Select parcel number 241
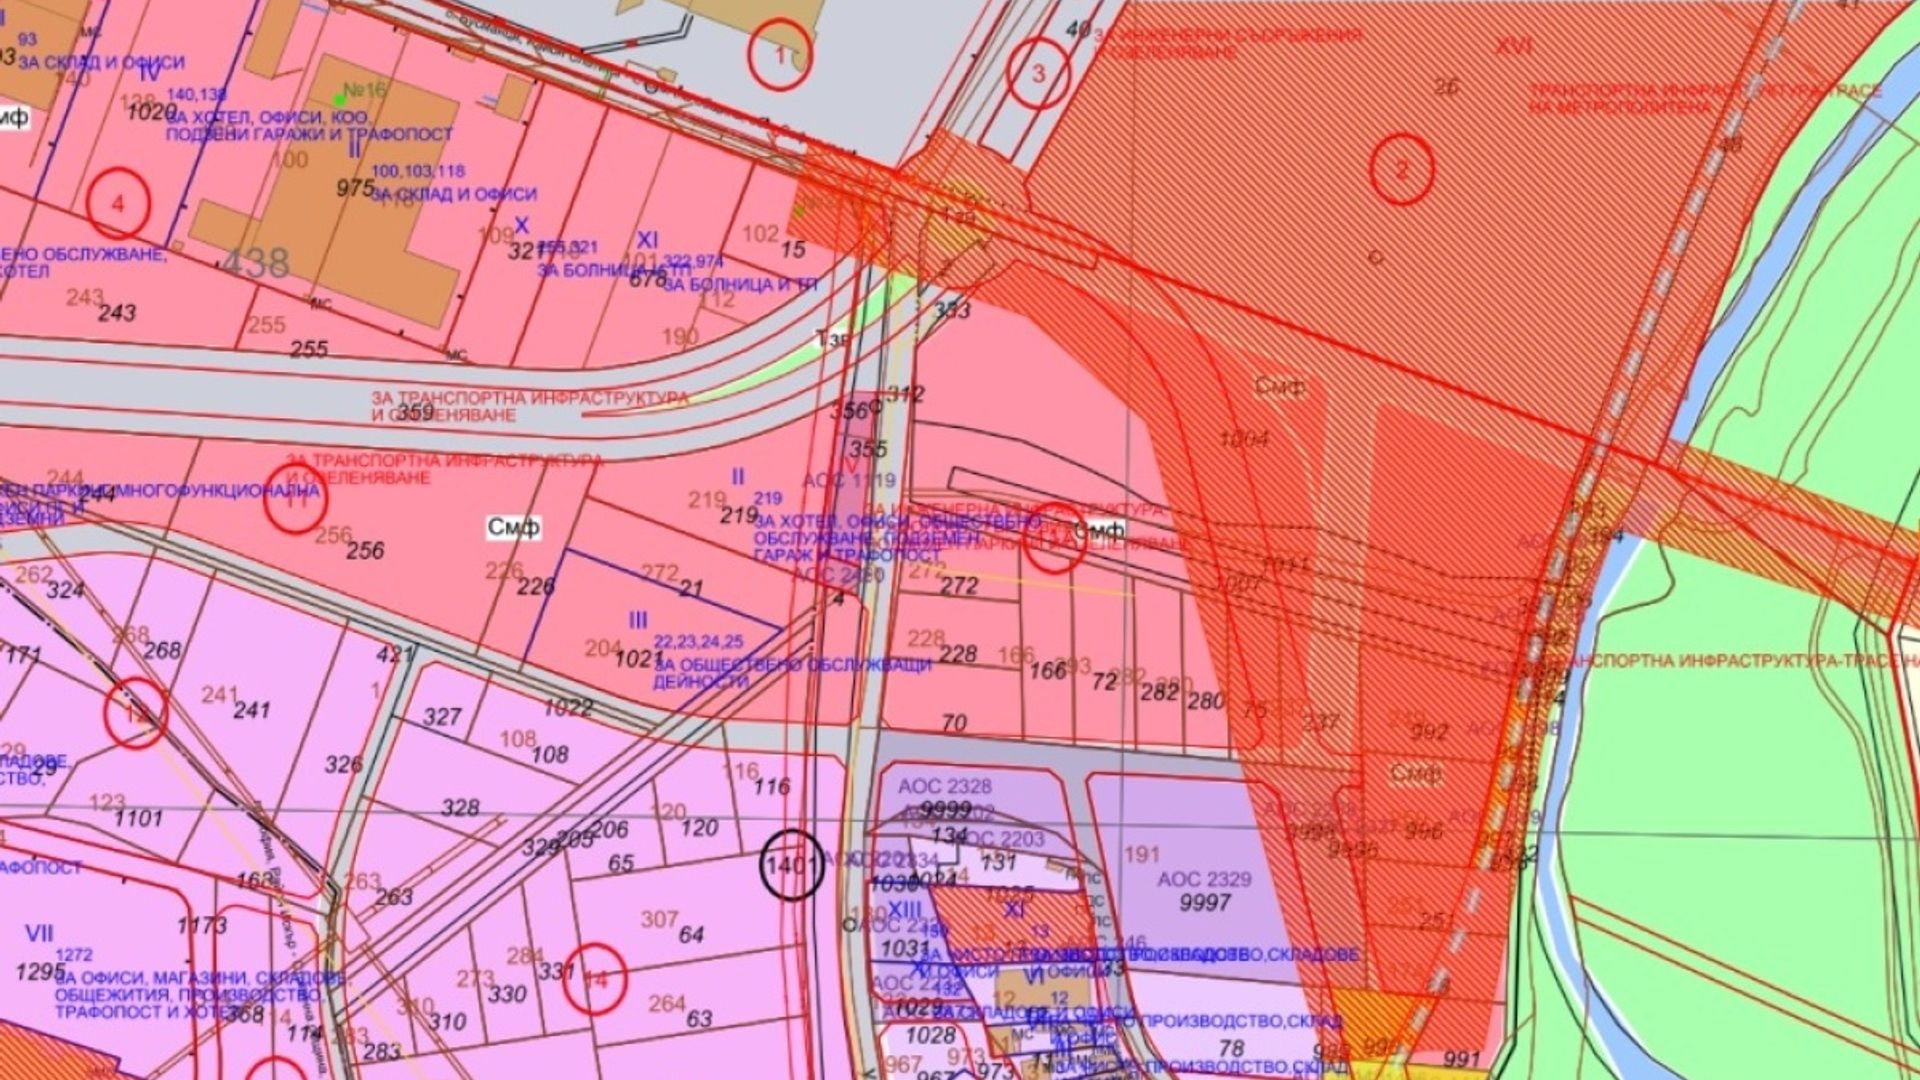This screenshot has width=1920, height=1080. pos(251,710)
